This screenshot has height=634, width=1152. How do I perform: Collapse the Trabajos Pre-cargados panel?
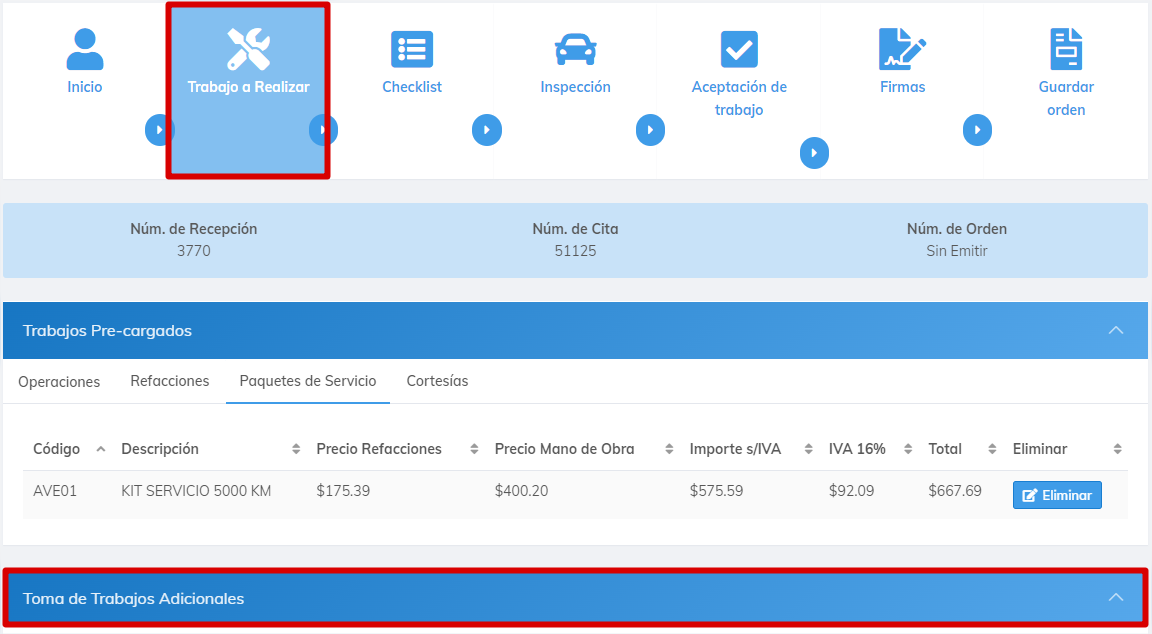(x=1116, y=331)
